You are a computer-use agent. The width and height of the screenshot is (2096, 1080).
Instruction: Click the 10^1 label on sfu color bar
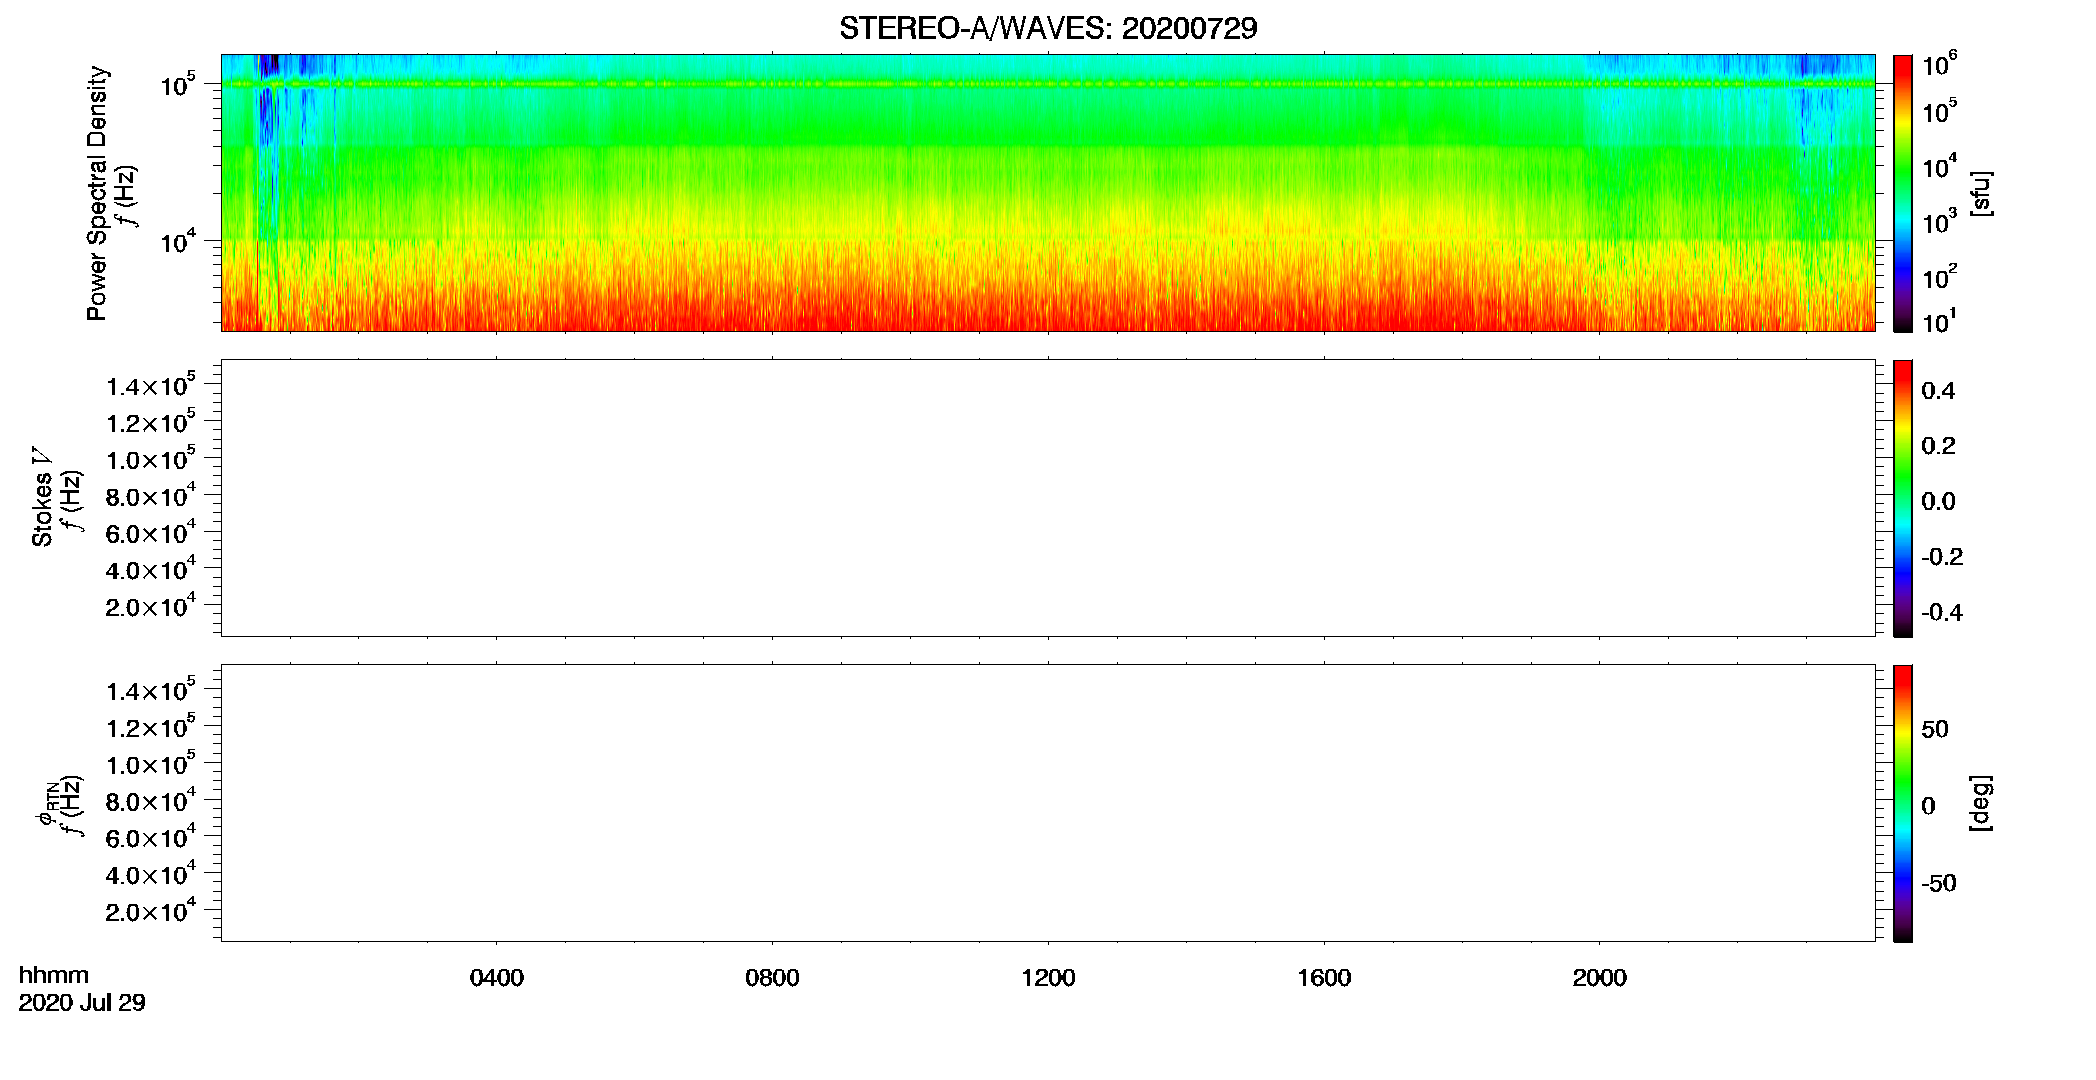pyautogui.click(x=1939, y=321)
